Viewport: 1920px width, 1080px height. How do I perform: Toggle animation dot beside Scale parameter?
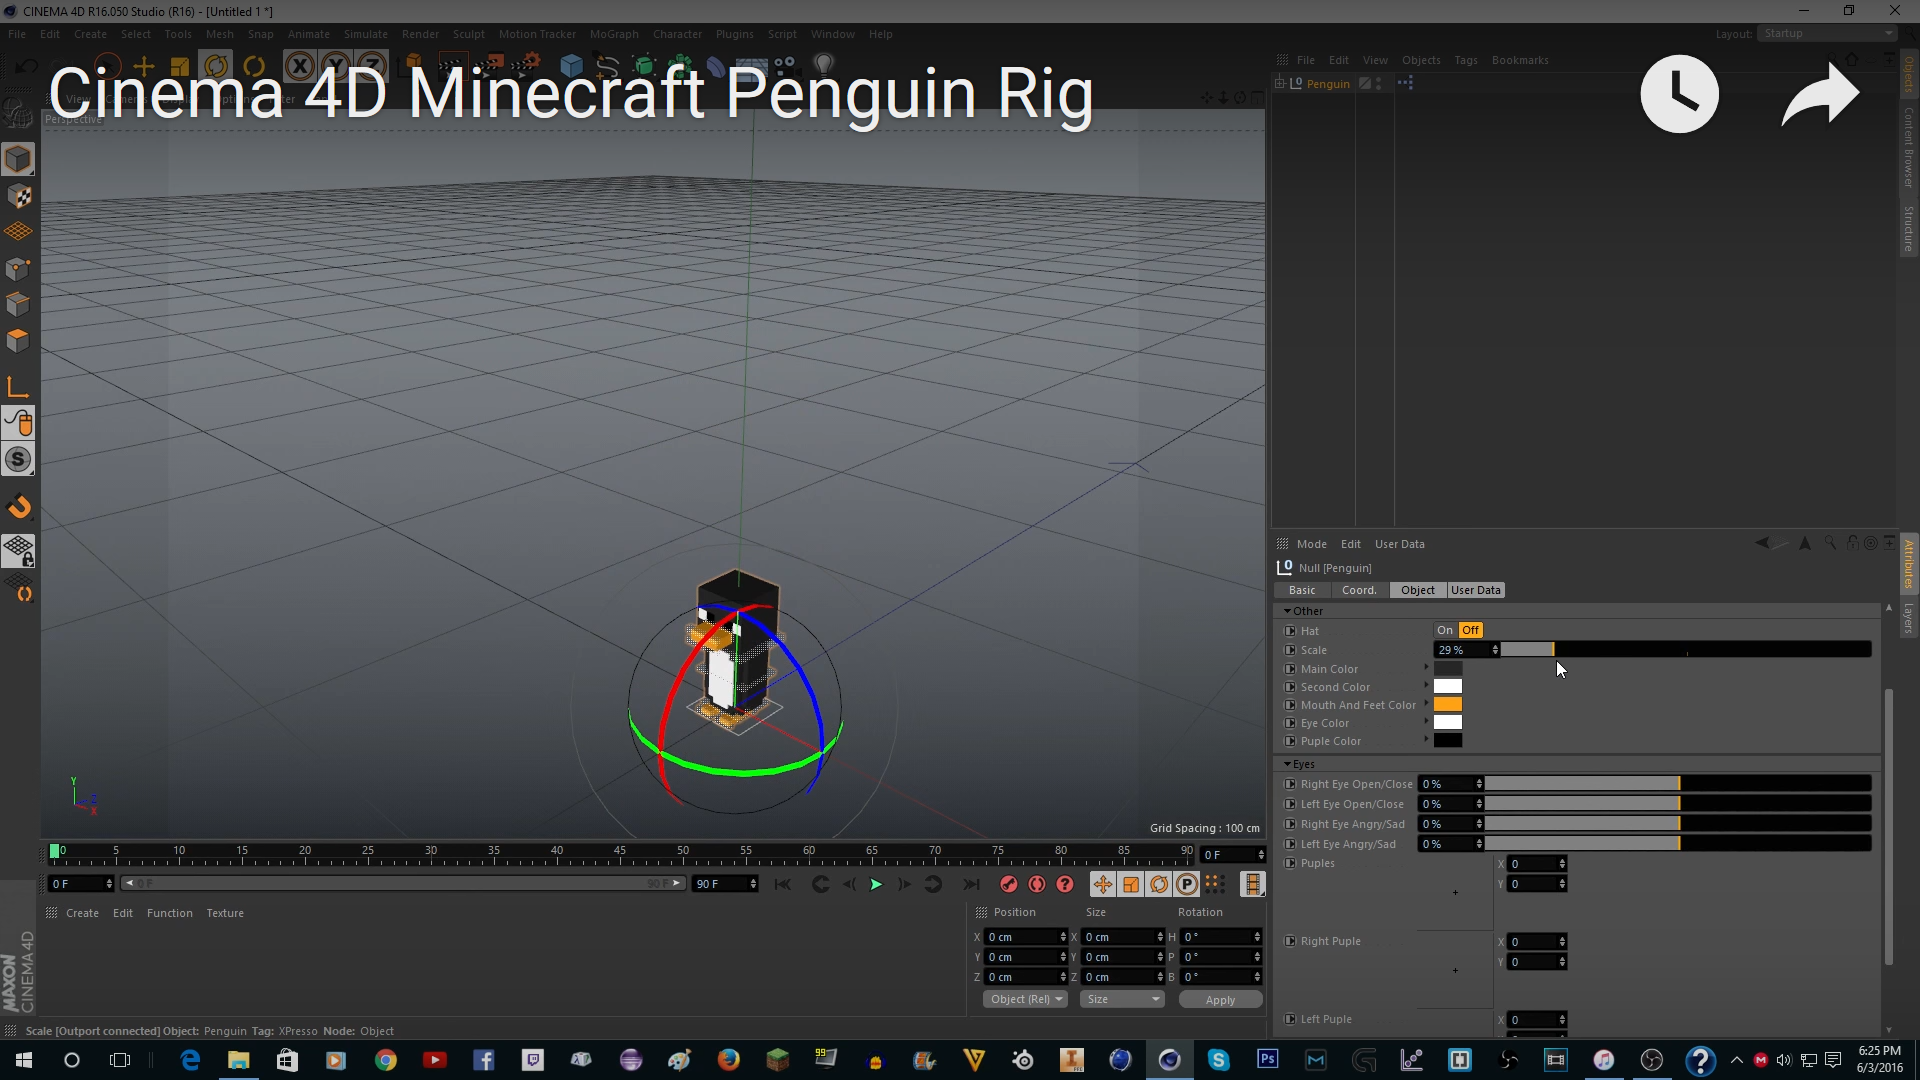[1290, 650]
